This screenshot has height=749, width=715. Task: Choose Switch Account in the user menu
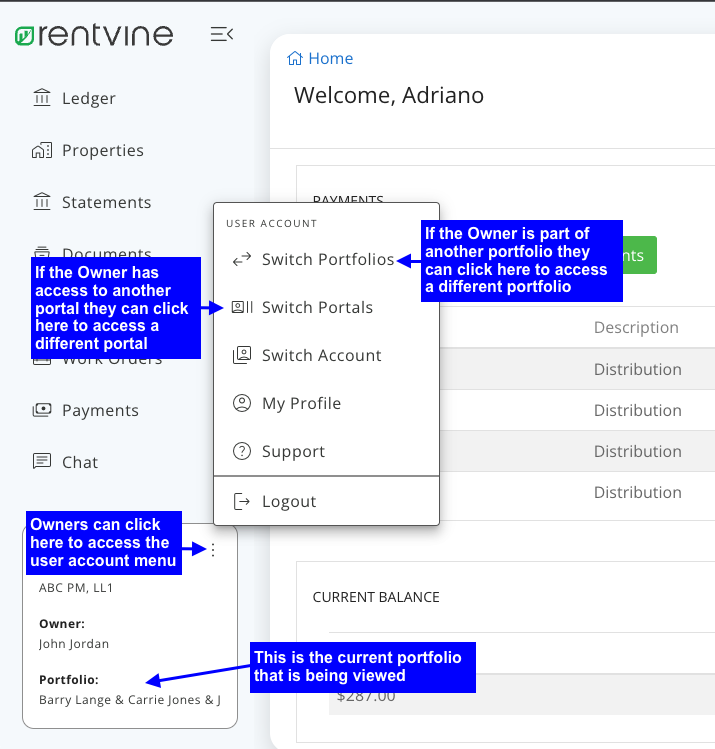pyautogui.click(x=321, y=356)
